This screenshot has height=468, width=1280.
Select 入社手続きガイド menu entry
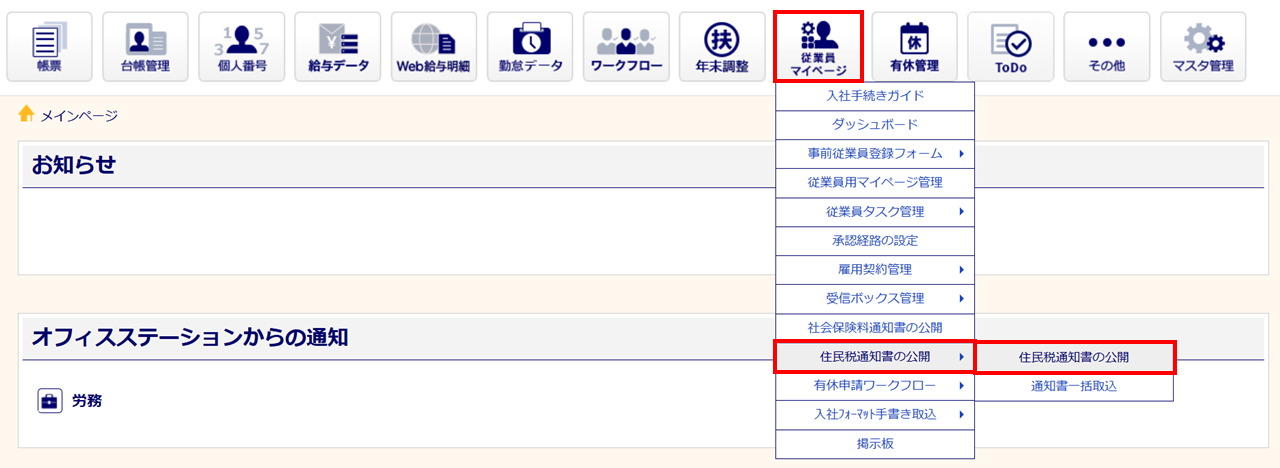[x=875, y=96]
